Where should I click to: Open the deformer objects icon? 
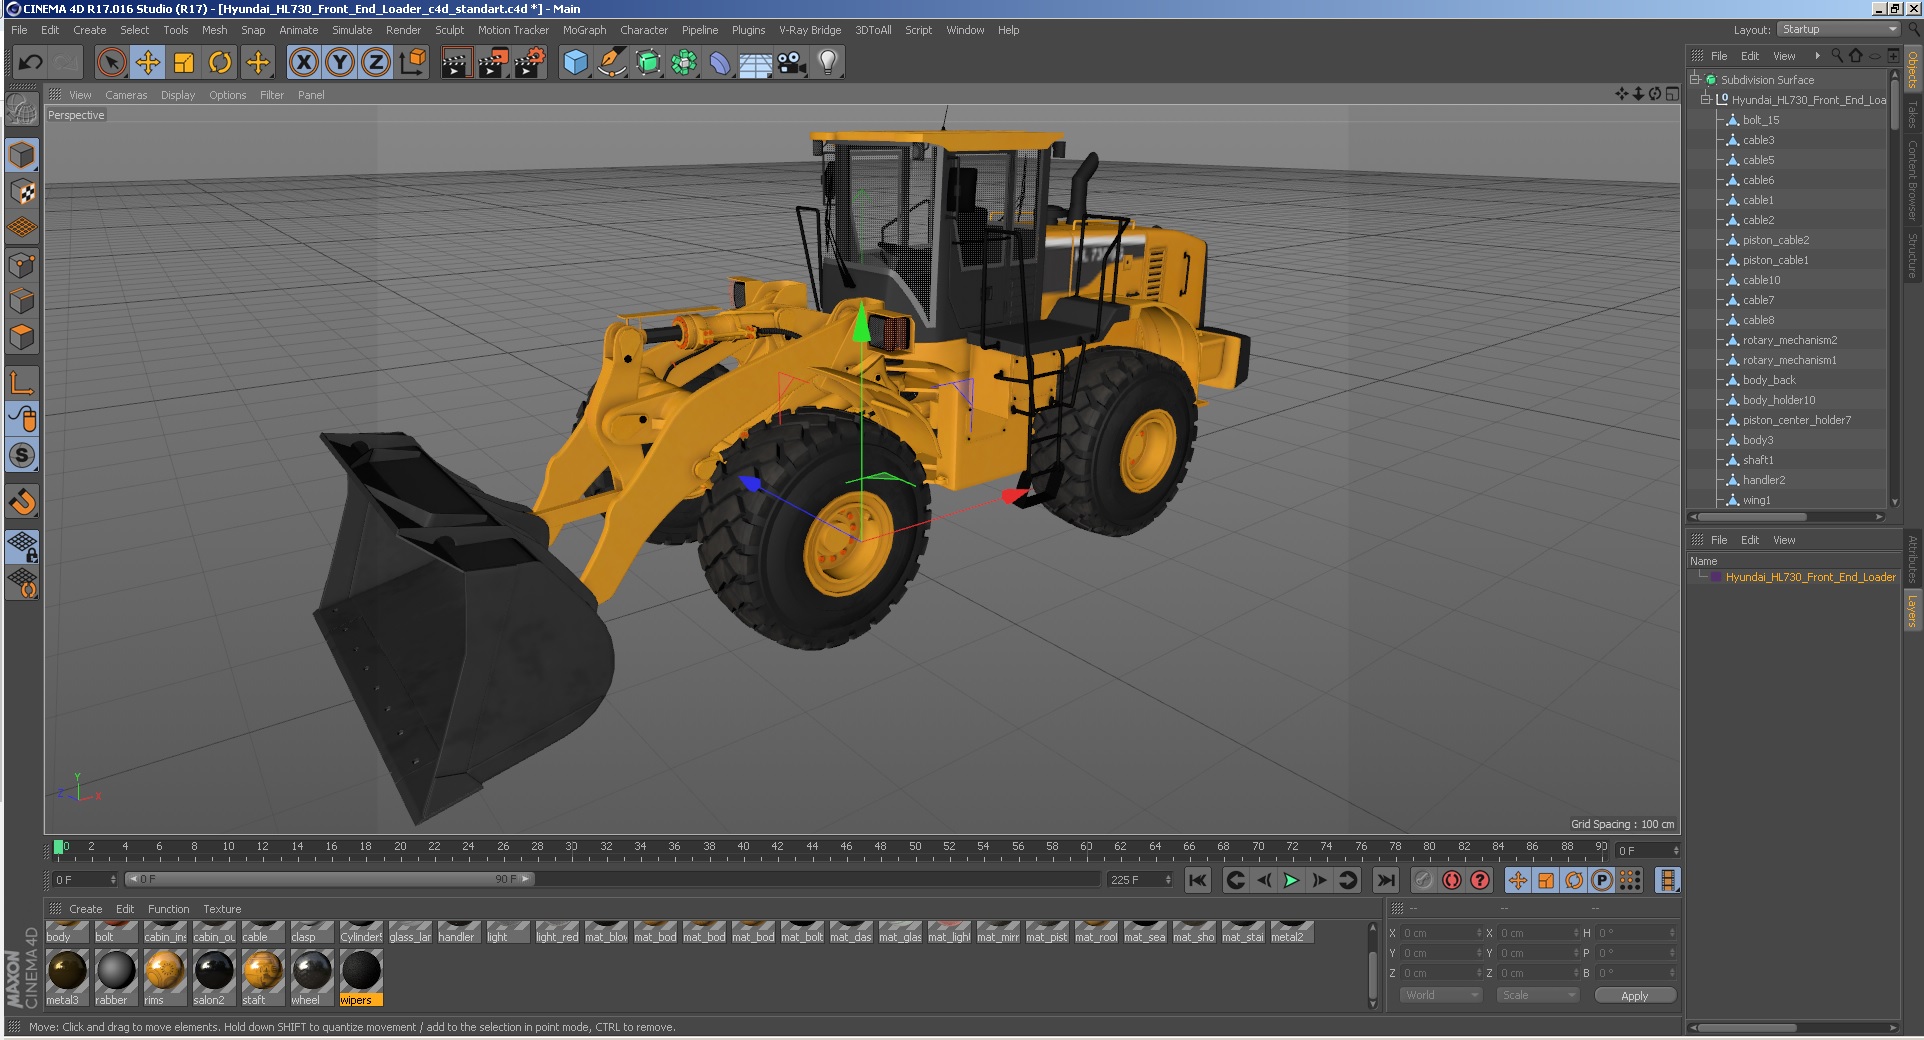[x=720, y=63]
